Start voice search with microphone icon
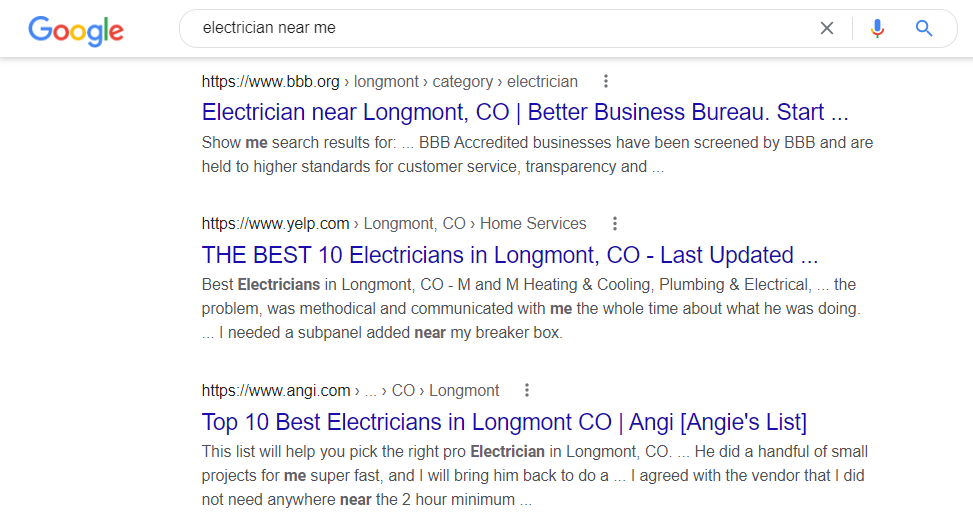Viewport: 973px width, 524px height. click(x=877, y=28)
